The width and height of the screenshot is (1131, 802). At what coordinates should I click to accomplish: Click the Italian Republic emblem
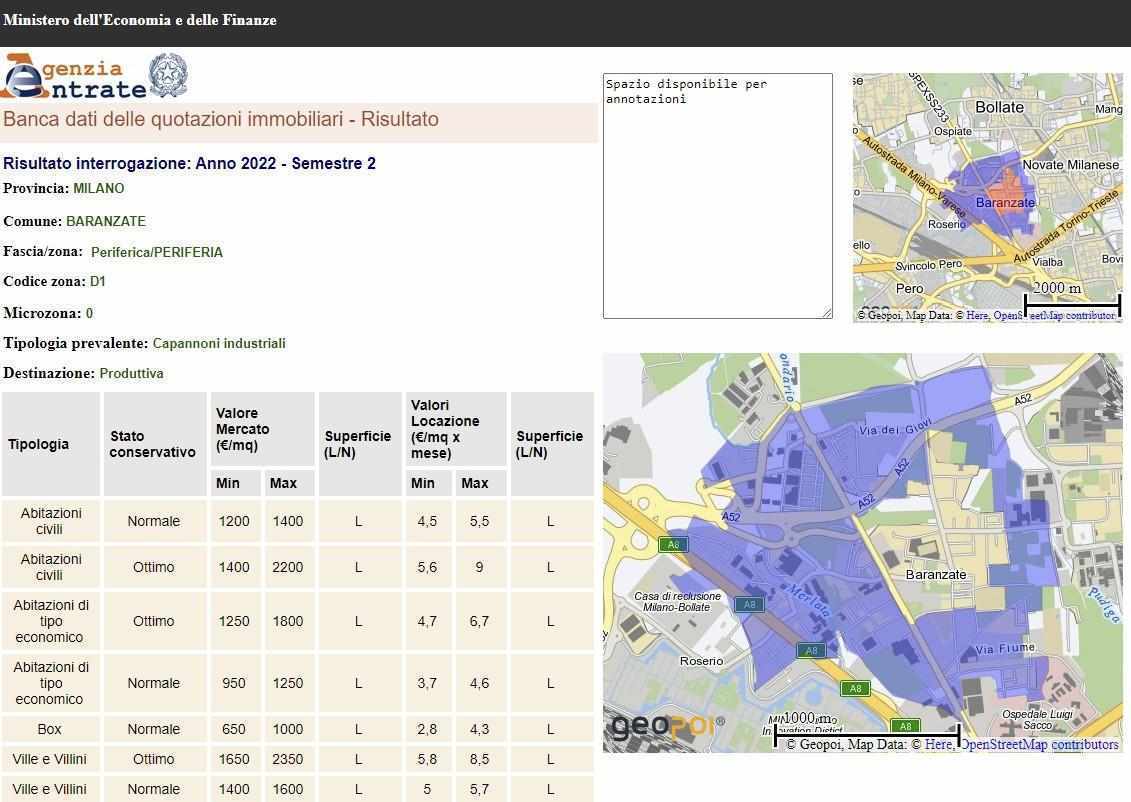point(168,76)
